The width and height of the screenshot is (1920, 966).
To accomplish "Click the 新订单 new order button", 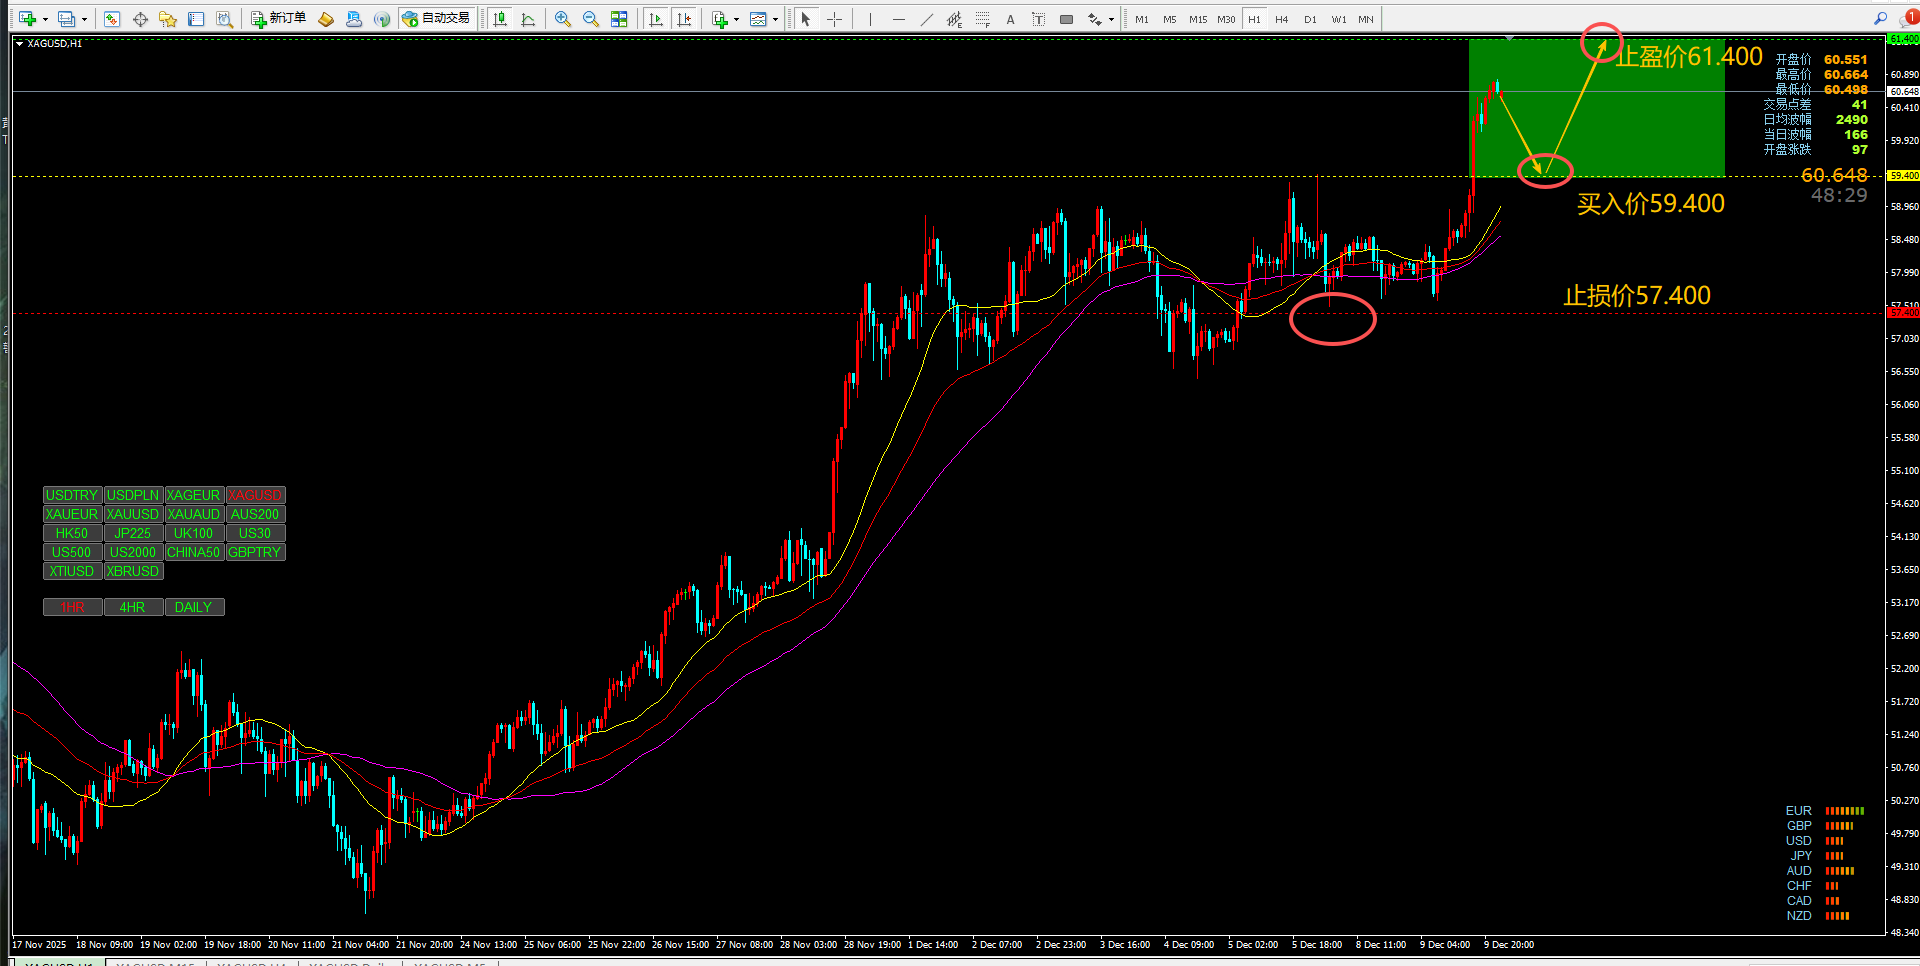I will pyautogui.click(x=278, y=19).
